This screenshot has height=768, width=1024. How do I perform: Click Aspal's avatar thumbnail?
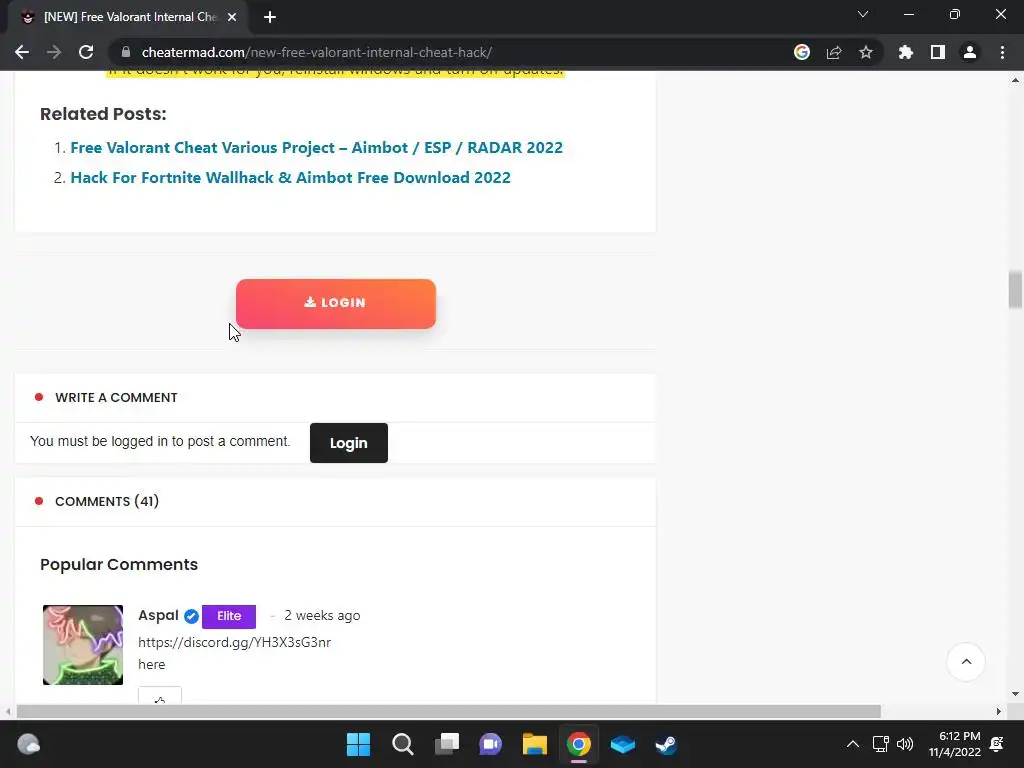tap(83, 645)
